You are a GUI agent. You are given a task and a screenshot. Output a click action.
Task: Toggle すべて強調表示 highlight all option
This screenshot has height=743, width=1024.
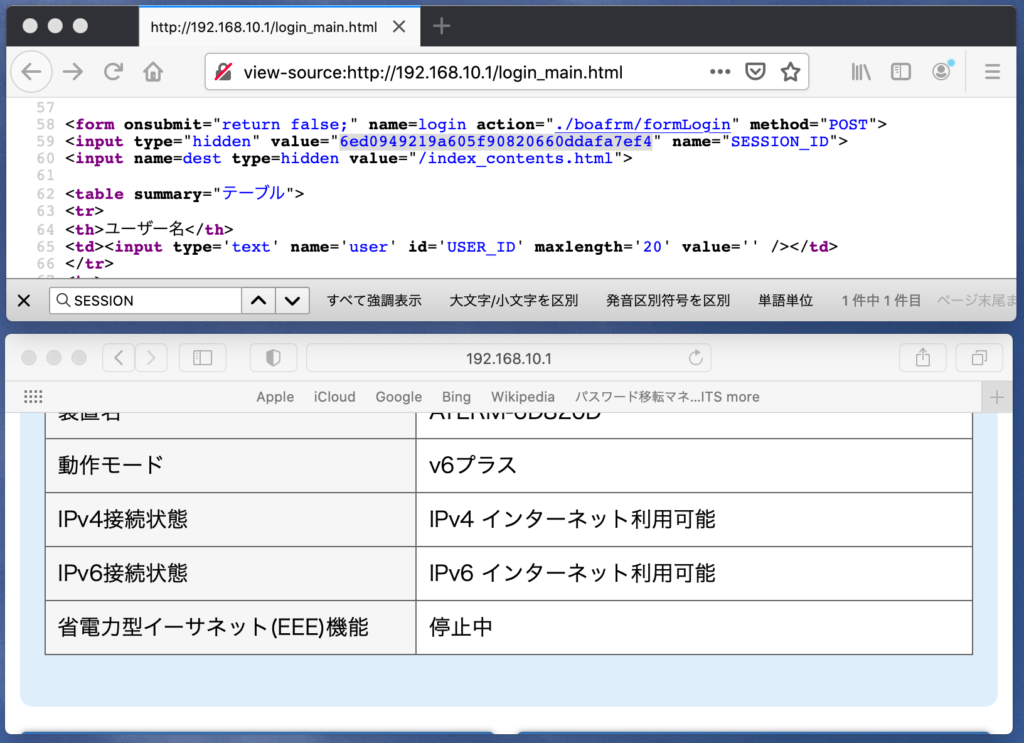[x=374, y=301]
